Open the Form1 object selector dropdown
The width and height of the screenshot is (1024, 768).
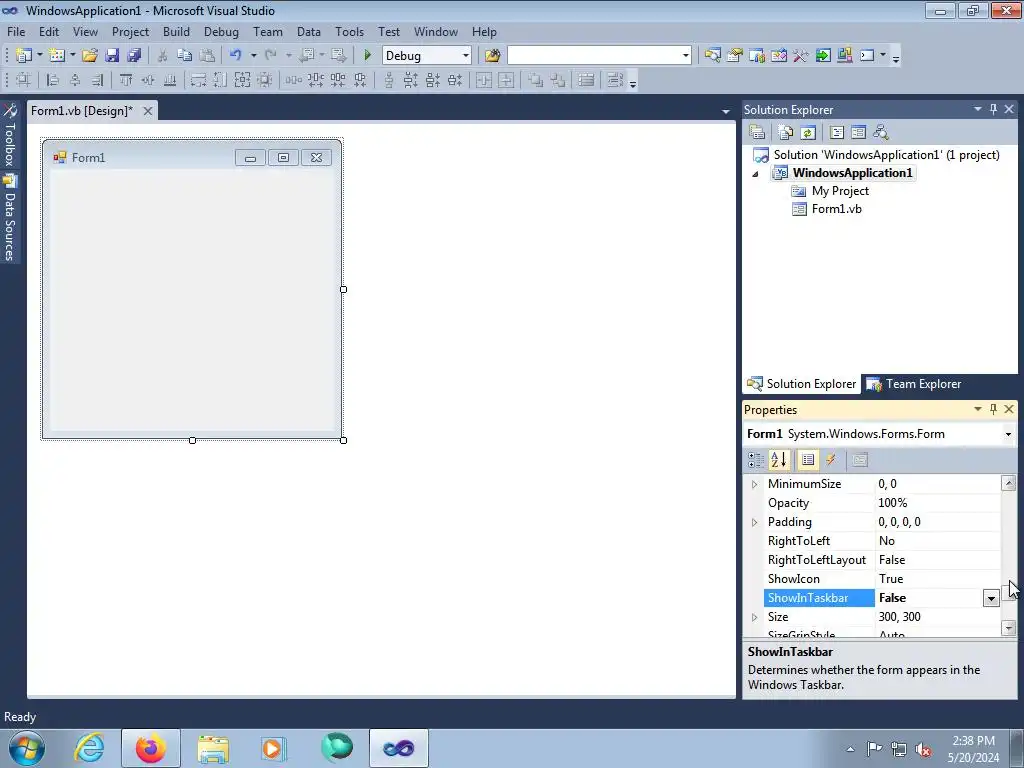1008,434
